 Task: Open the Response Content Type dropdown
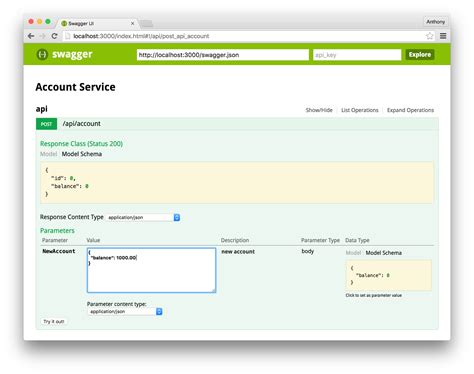click(x=143, y=217)
